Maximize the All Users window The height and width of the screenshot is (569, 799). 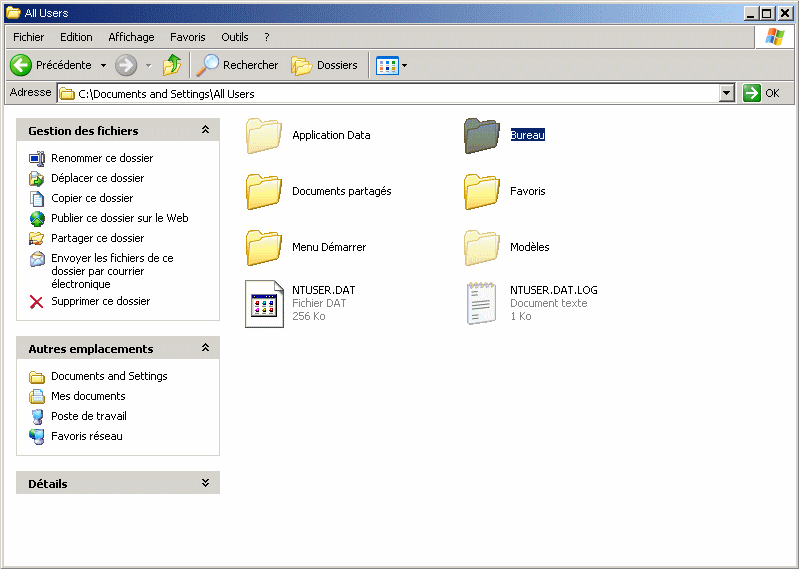click(766, 13)
